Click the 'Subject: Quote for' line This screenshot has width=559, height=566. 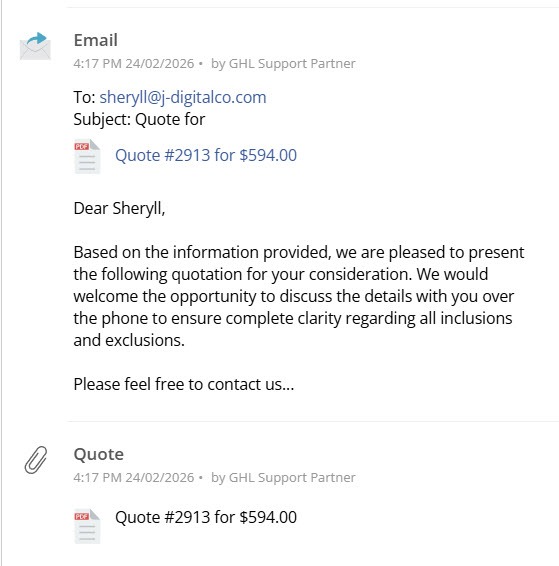tap(139, 119)
